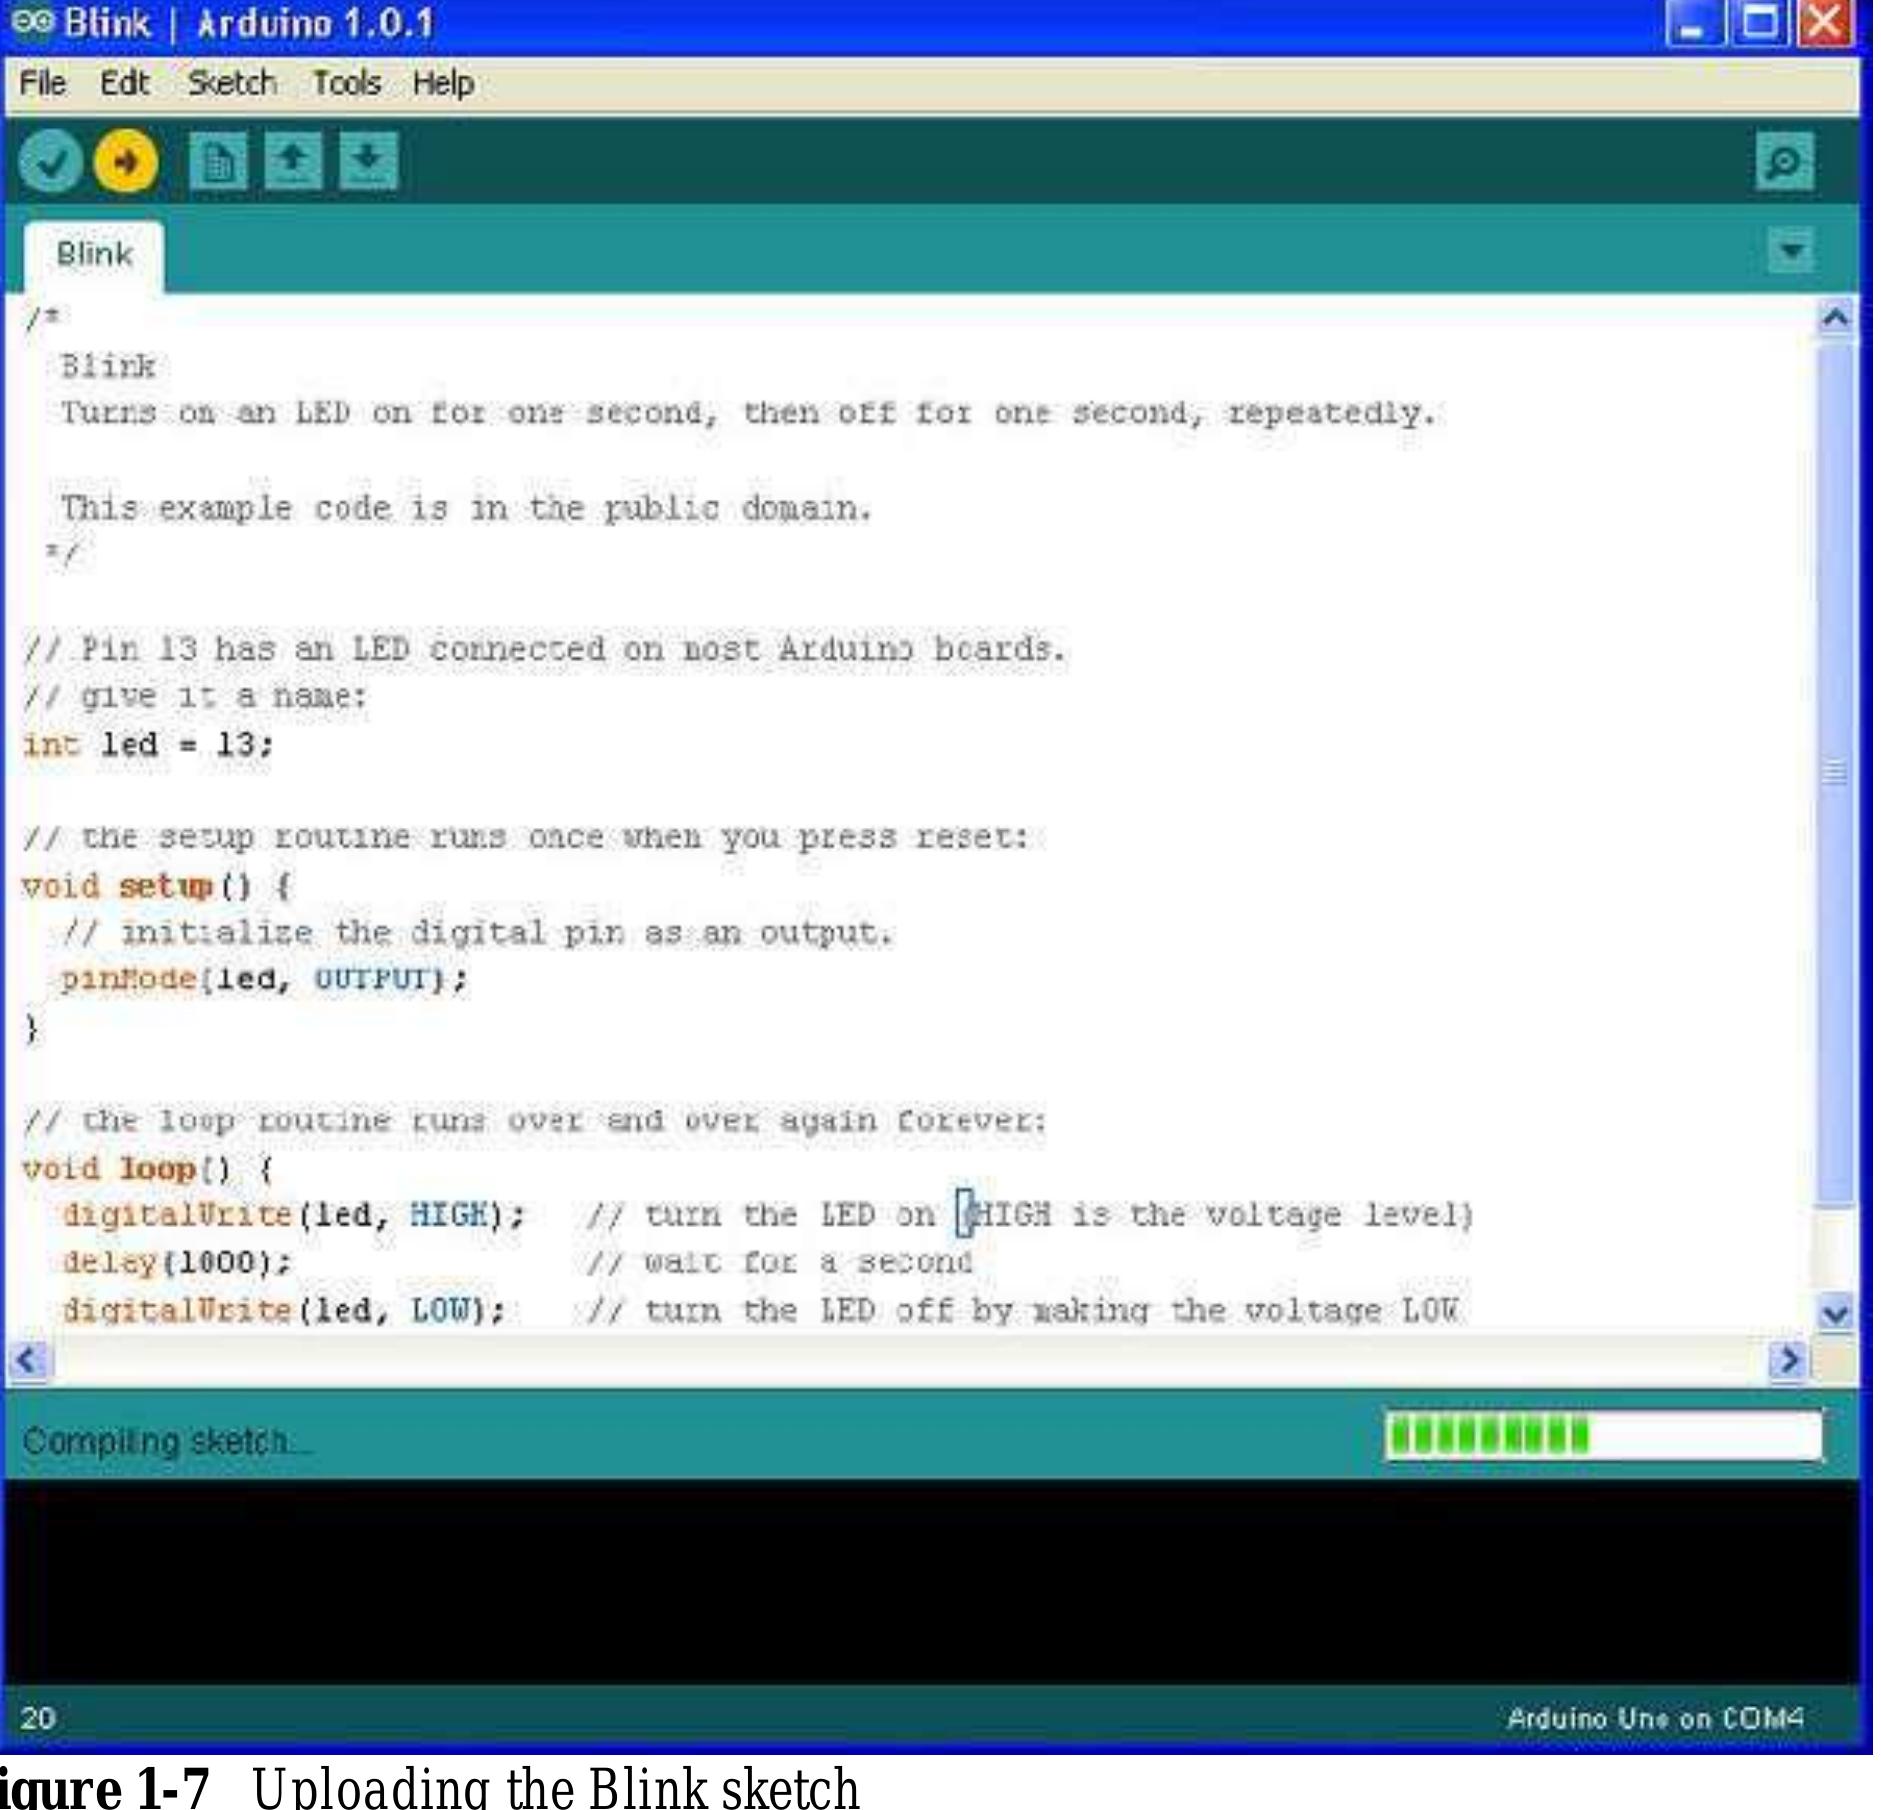Expand the tab options dropdown arrow
Viewport: 1881px width, 1810px height.
(x=1791, y=250)
